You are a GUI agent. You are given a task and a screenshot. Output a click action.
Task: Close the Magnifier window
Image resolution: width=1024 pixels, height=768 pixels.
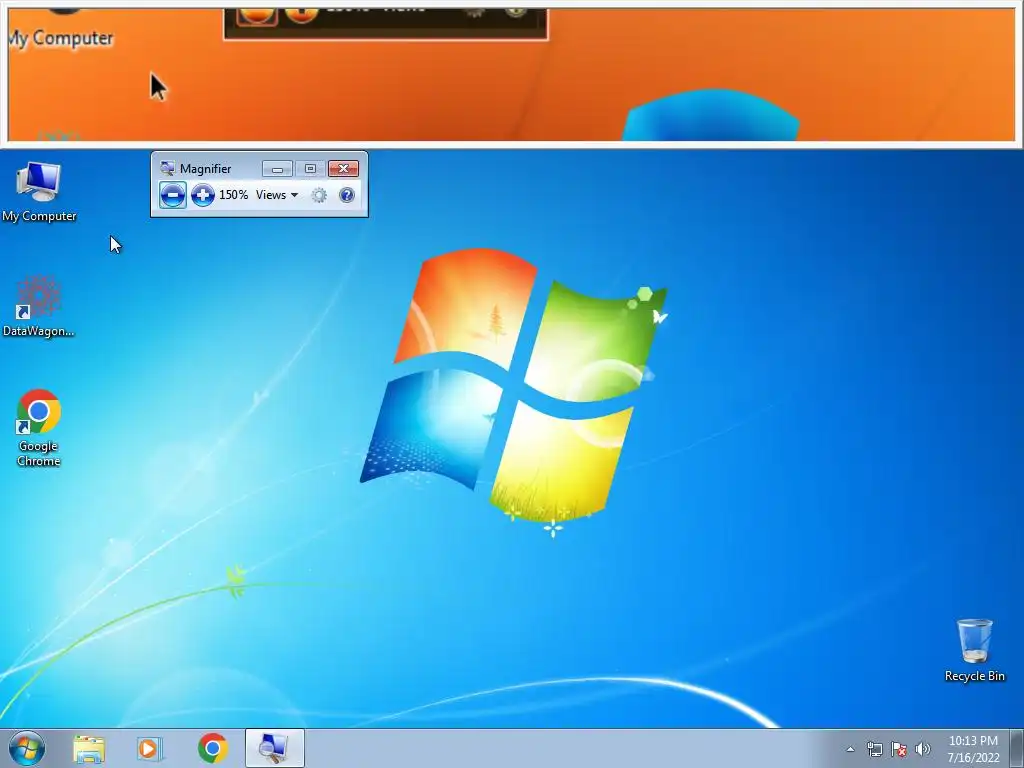(x=344, y=169)
